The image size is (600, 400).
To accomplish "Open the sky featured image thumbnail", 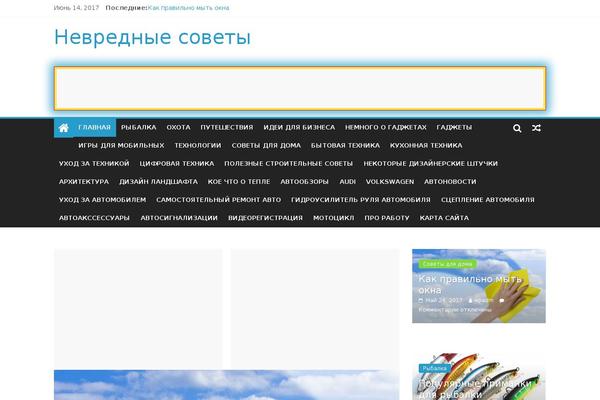I will 227,385.
